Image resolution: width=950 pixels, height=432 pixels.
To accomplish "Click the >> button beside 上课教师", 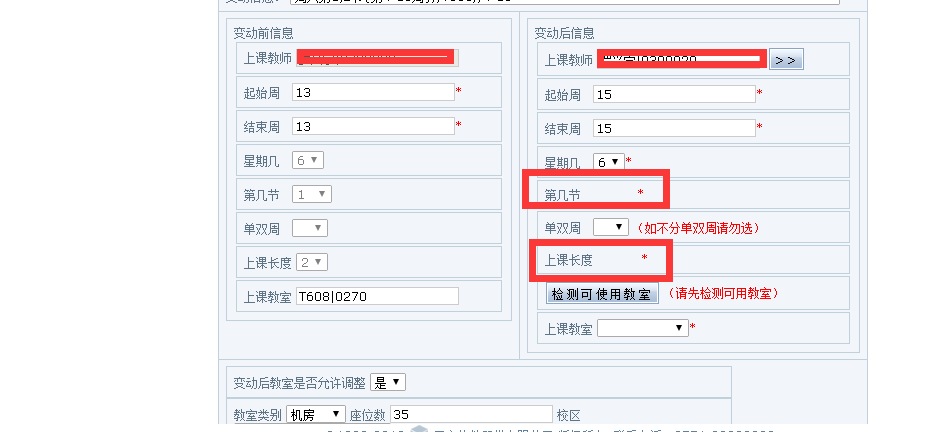I will point(786,61).
